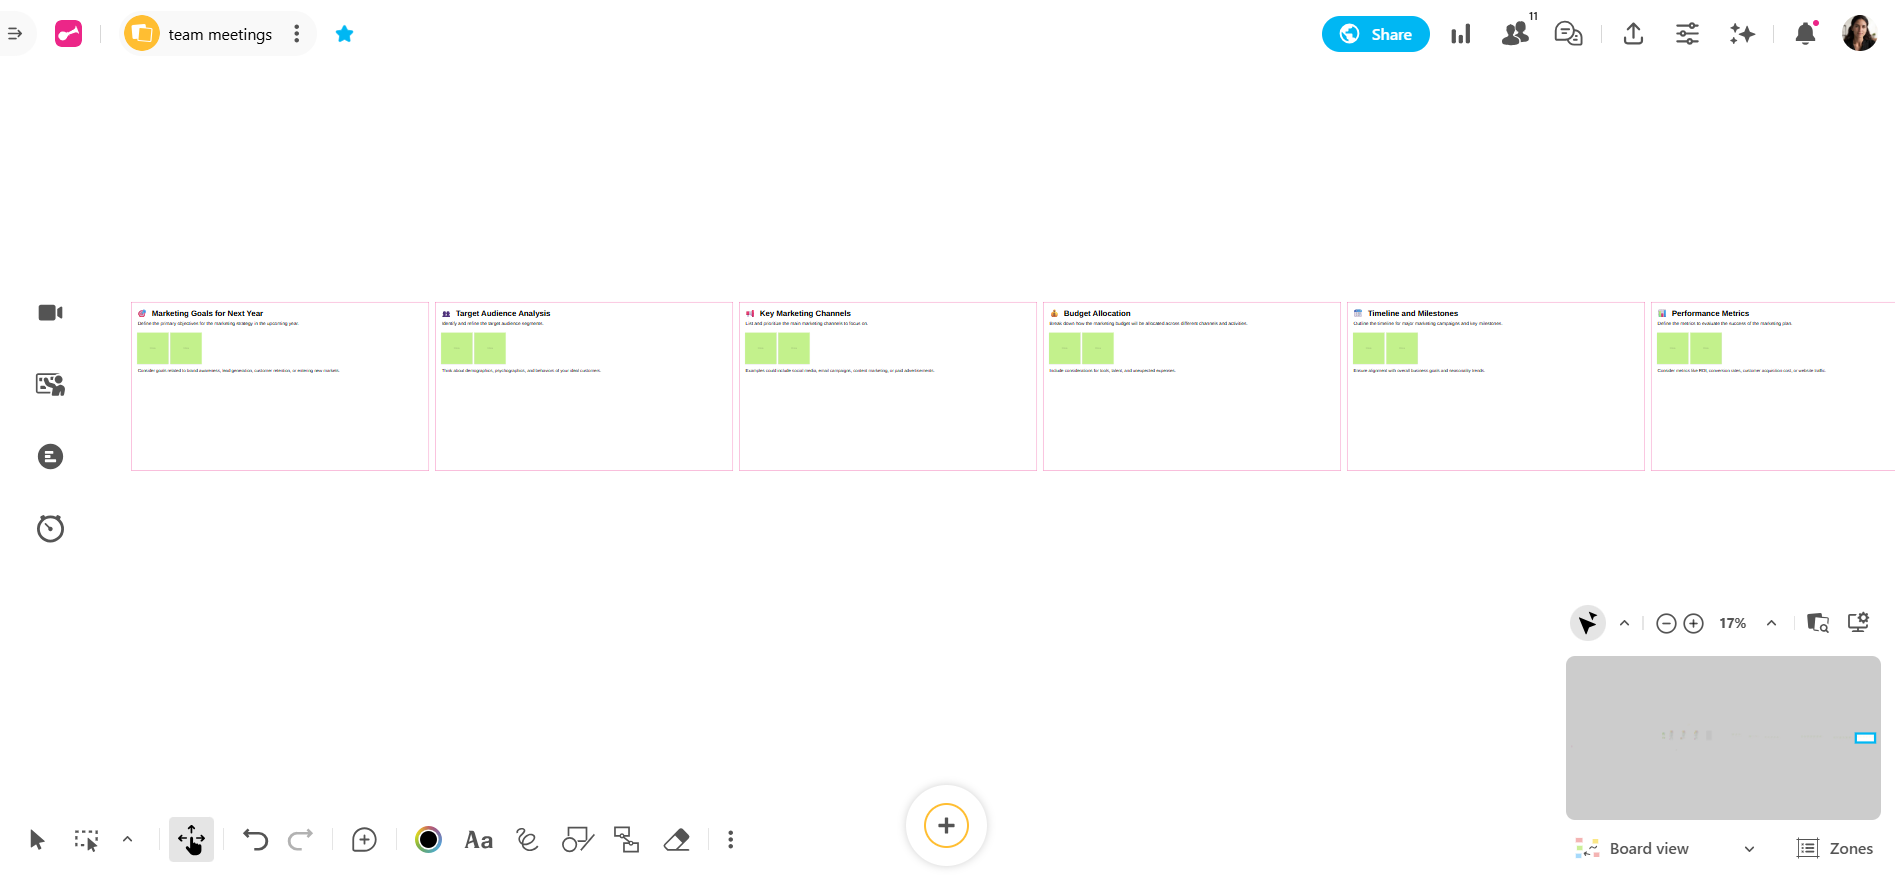Image resolution: width=1895 pixels, height=880 pixels.
Task: Open the timer tool in left sidebar
Action: tap(50, 528)
